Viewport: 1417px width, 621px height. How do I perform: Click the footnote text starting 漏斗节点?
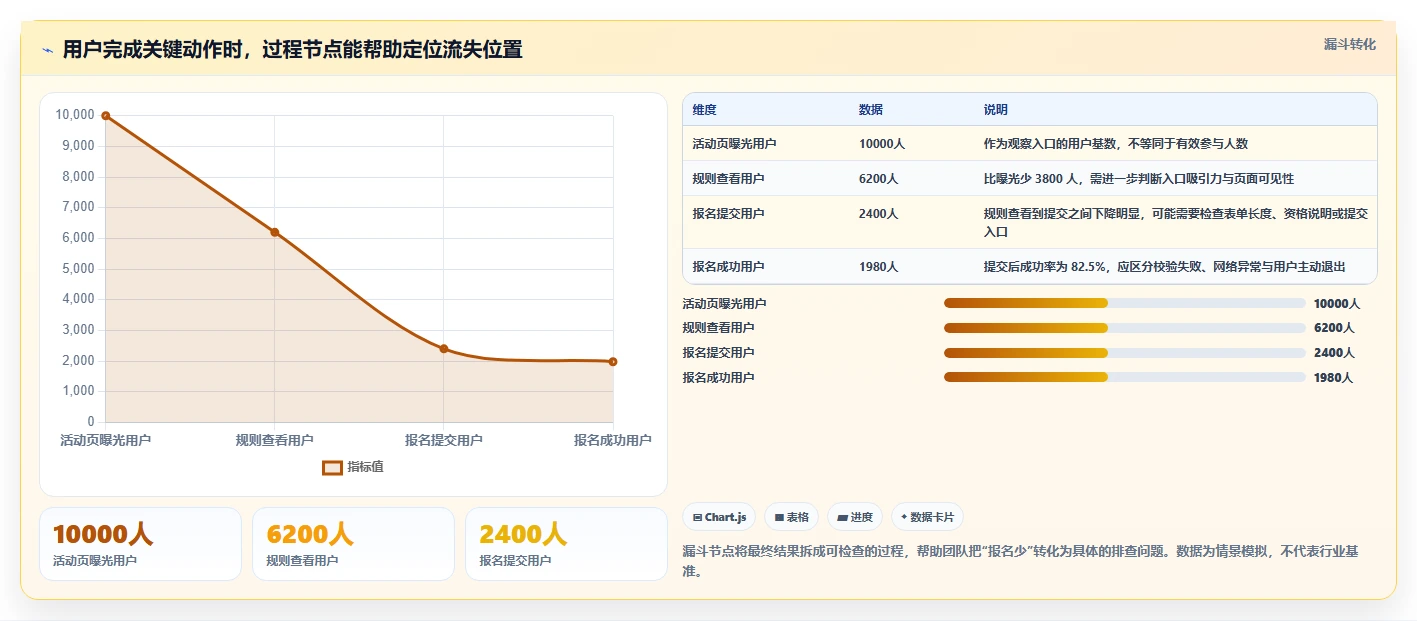click(x=1020, y=561)
